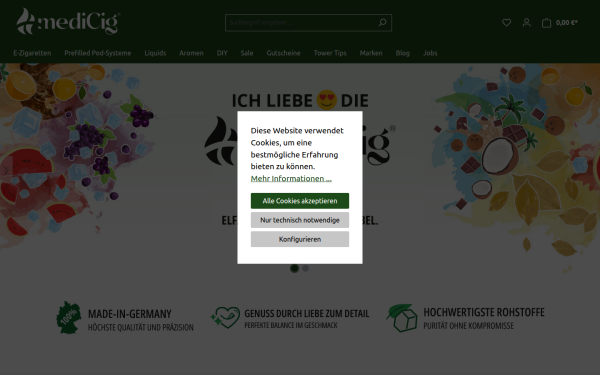Open the Liquids menu
The width and height of the screenshot is (600, 375).
[155, 53]
